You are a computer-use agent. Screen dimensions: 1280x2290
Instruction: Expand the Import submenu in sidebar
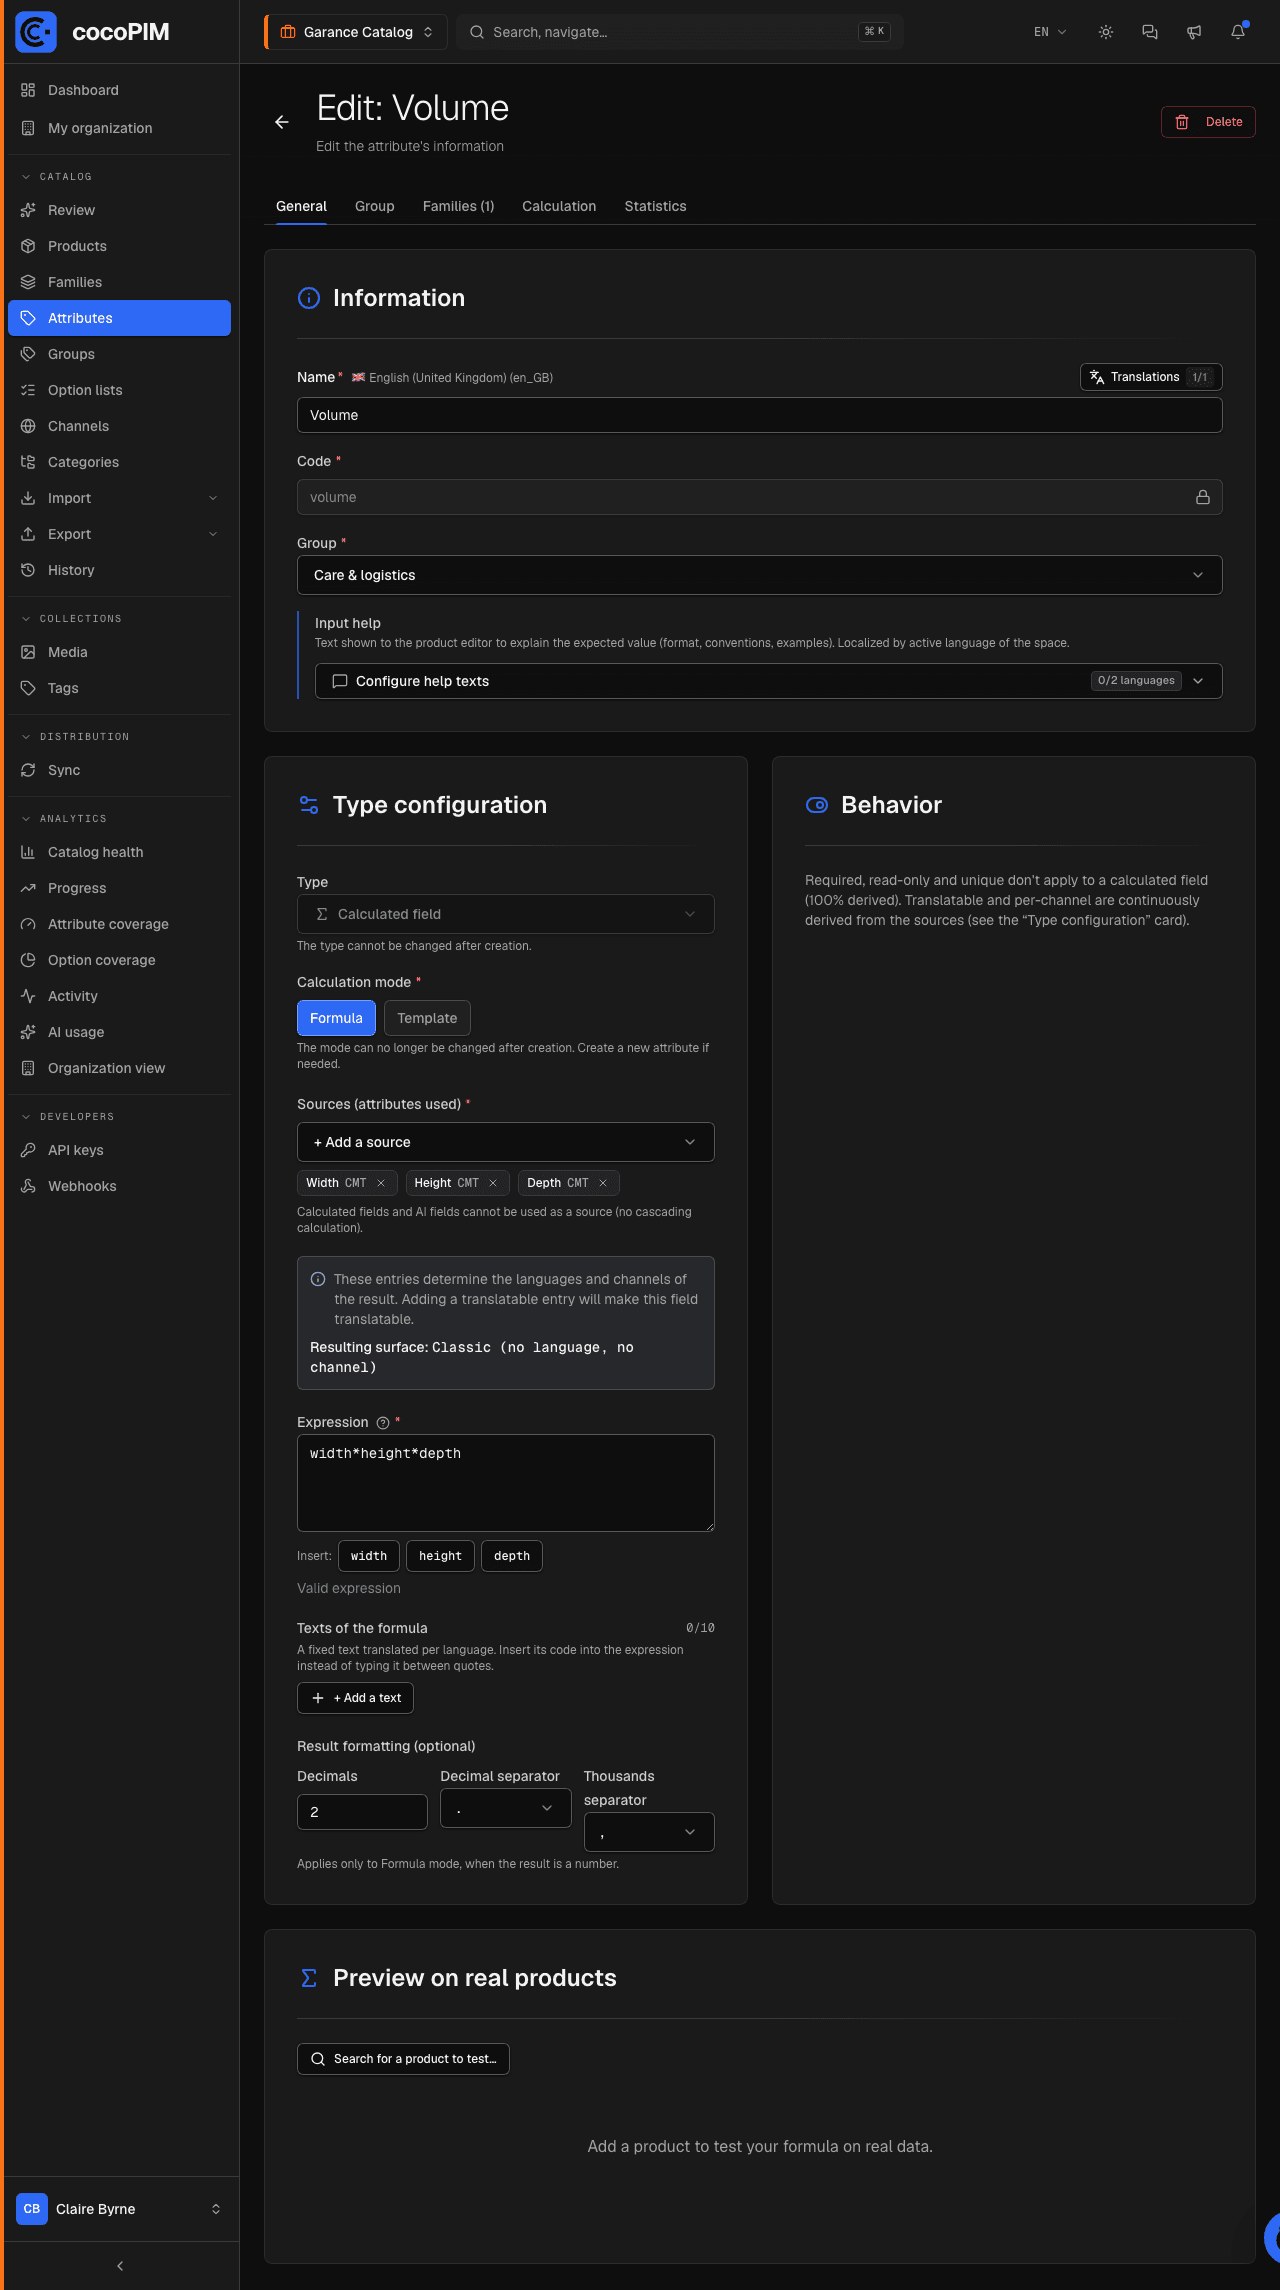[x=120, y=498]
